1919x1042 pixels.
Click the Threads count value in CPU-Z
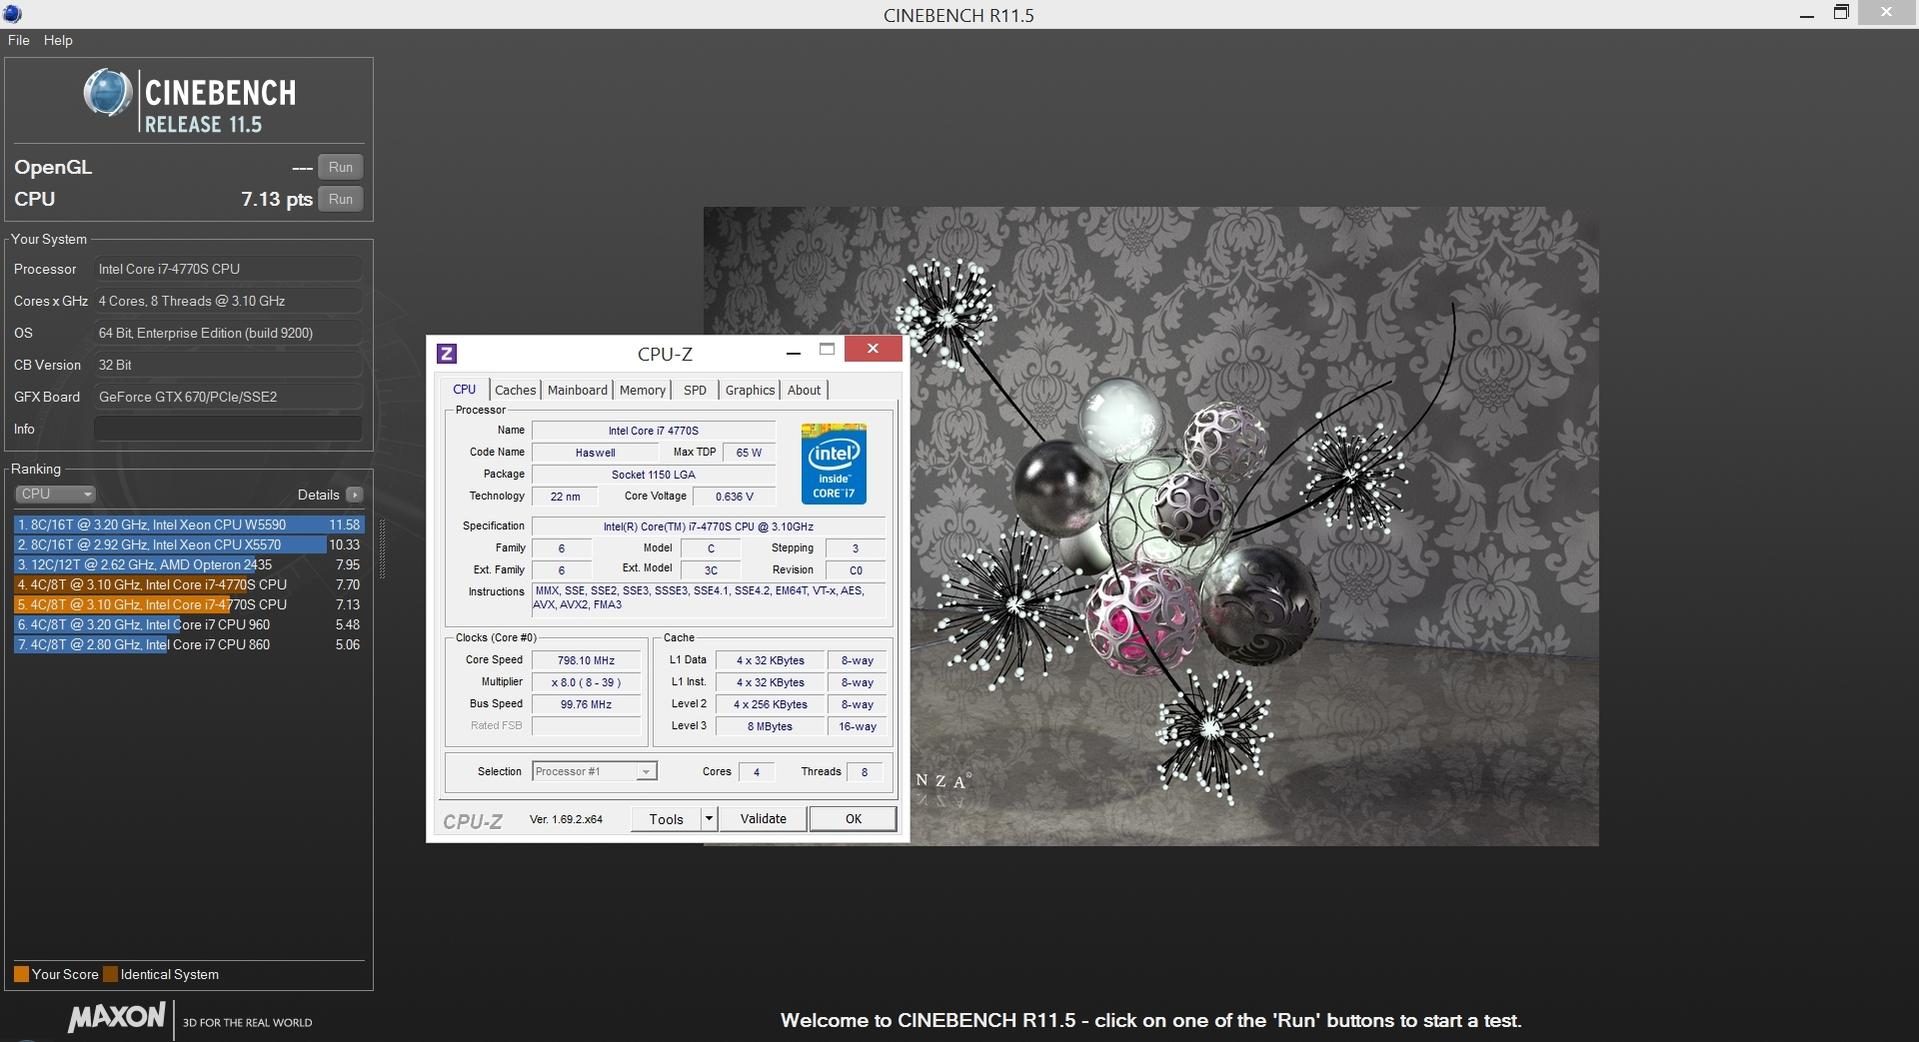coord(865,771)
